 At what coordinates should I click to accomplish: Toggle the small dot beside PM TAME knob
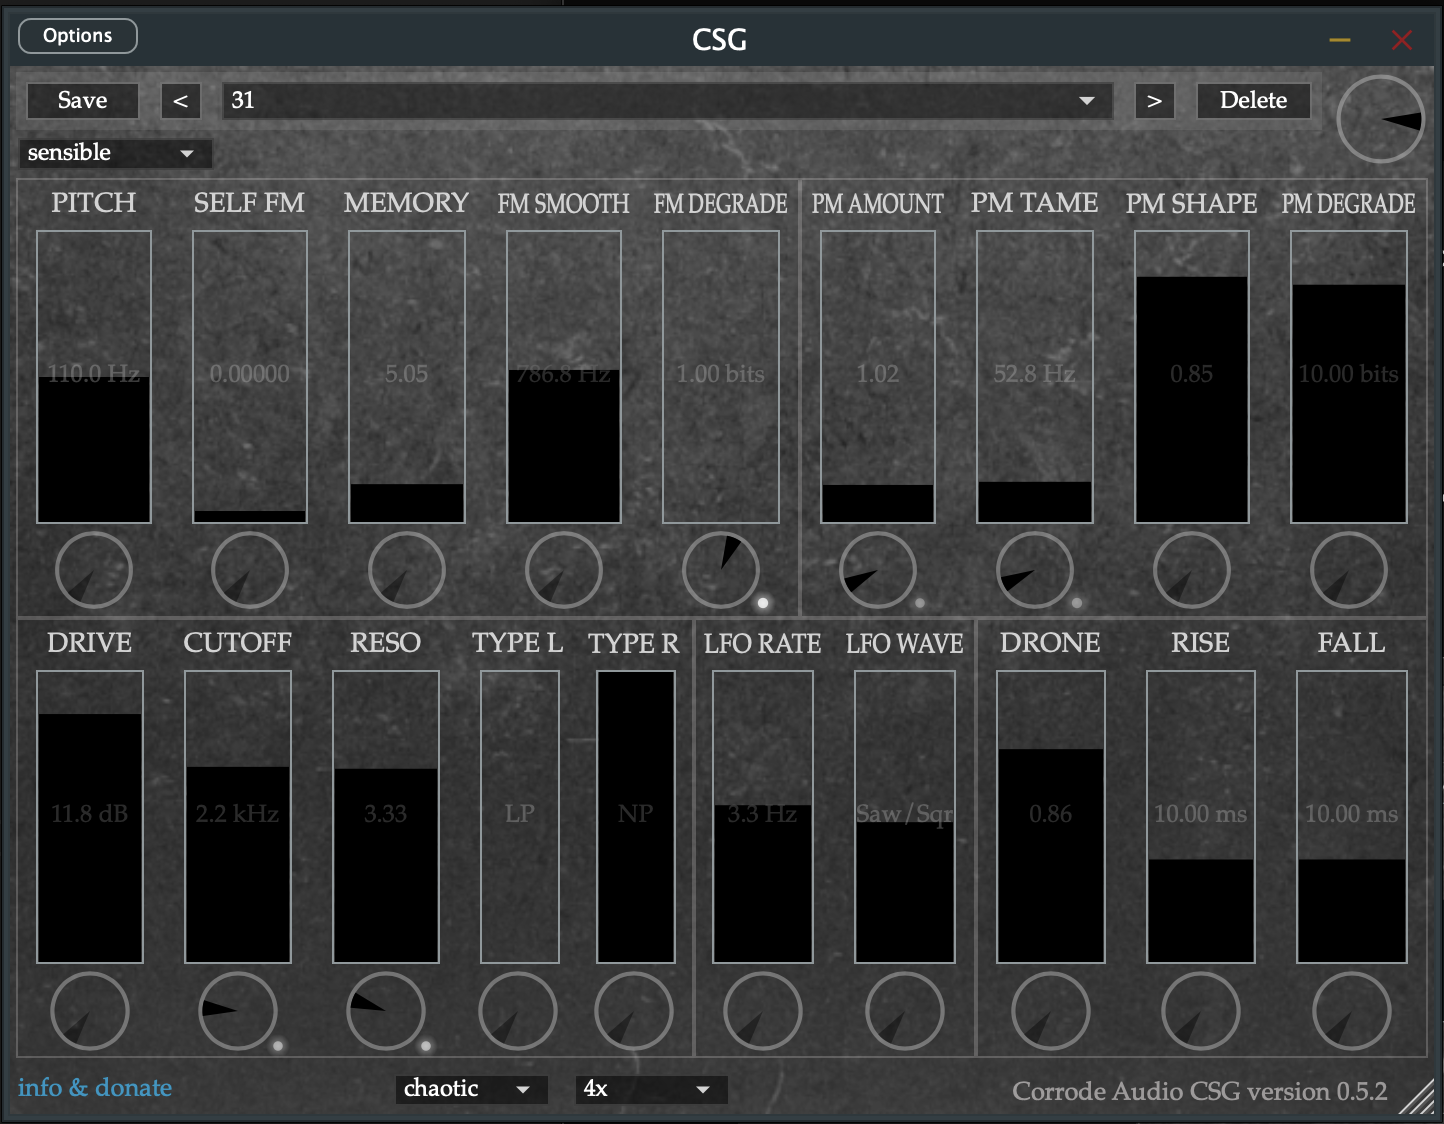point(1077,603)
